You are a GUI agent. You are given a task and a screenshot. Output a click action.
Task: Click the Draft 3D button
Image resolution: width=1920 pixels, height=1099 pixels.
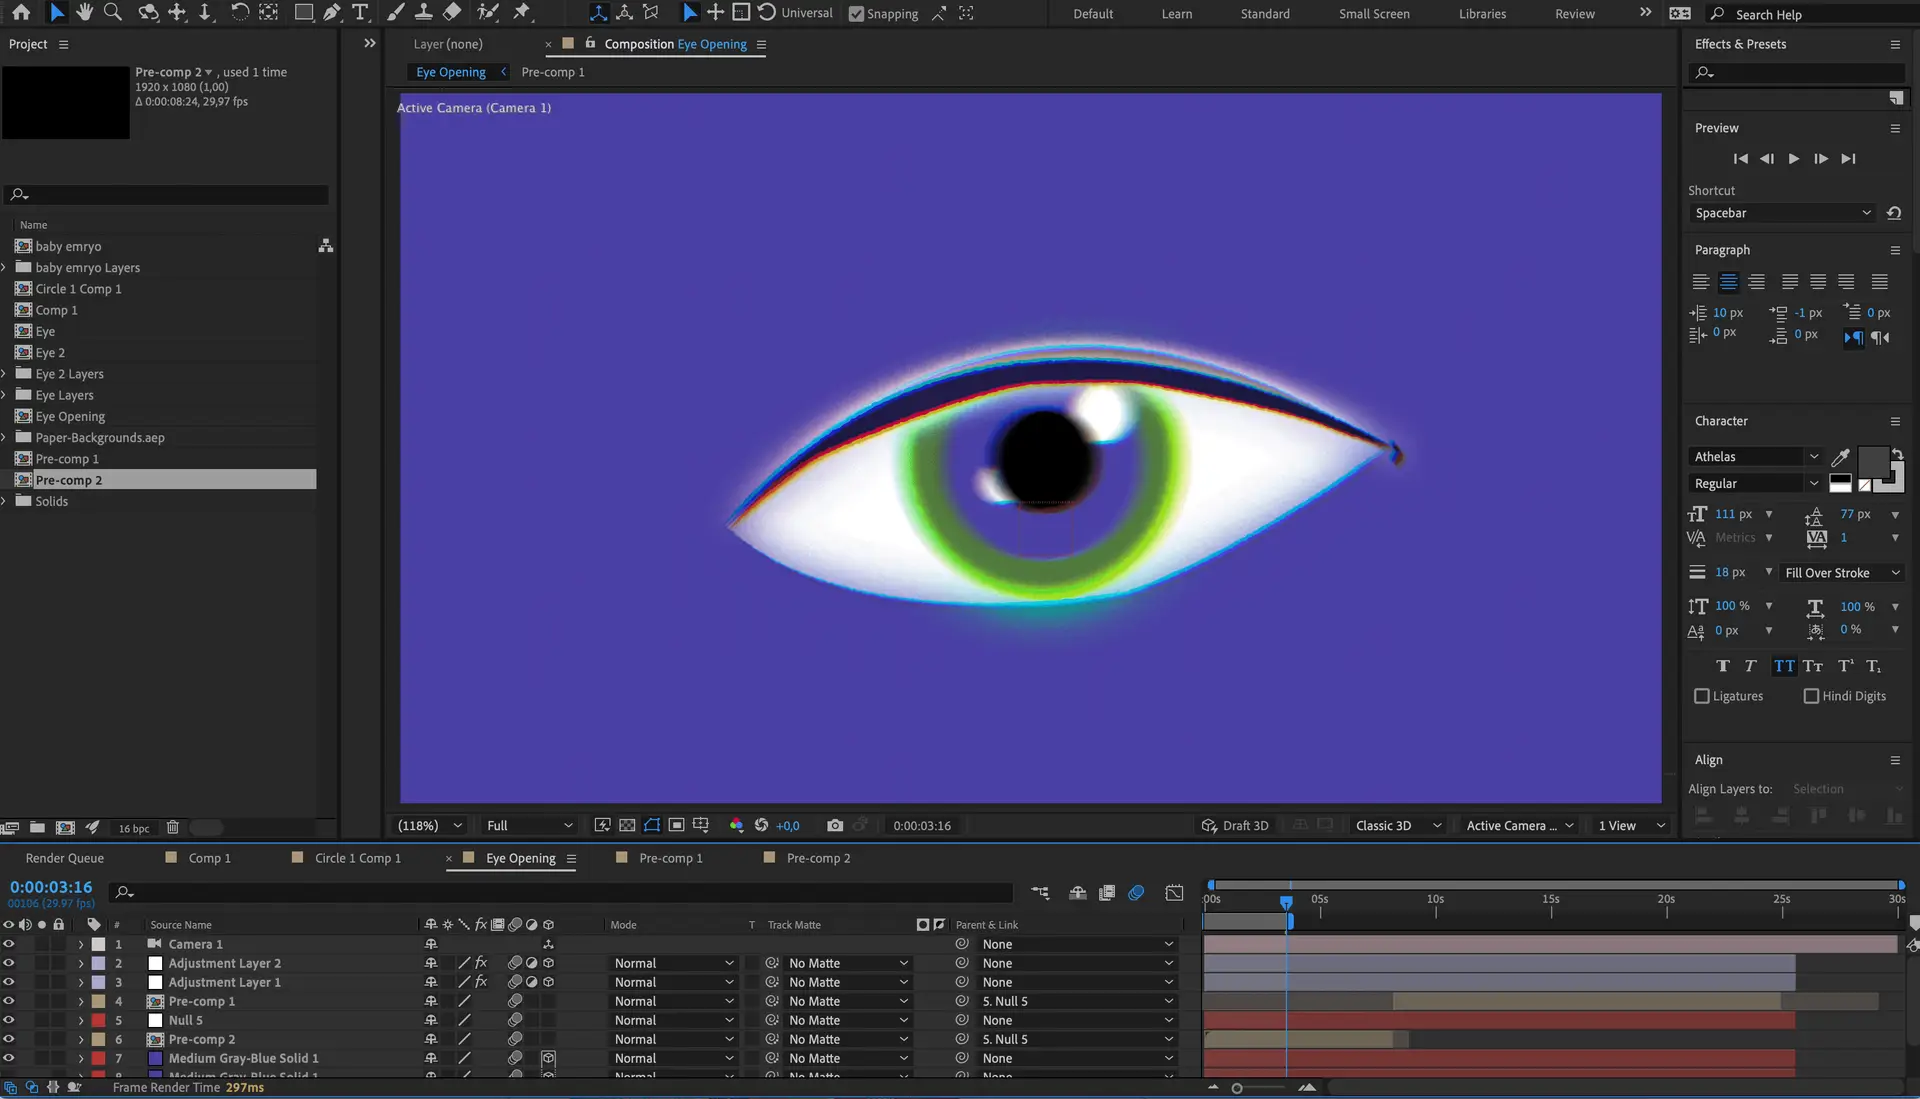pyautogui.click(x=1235, y=825)
